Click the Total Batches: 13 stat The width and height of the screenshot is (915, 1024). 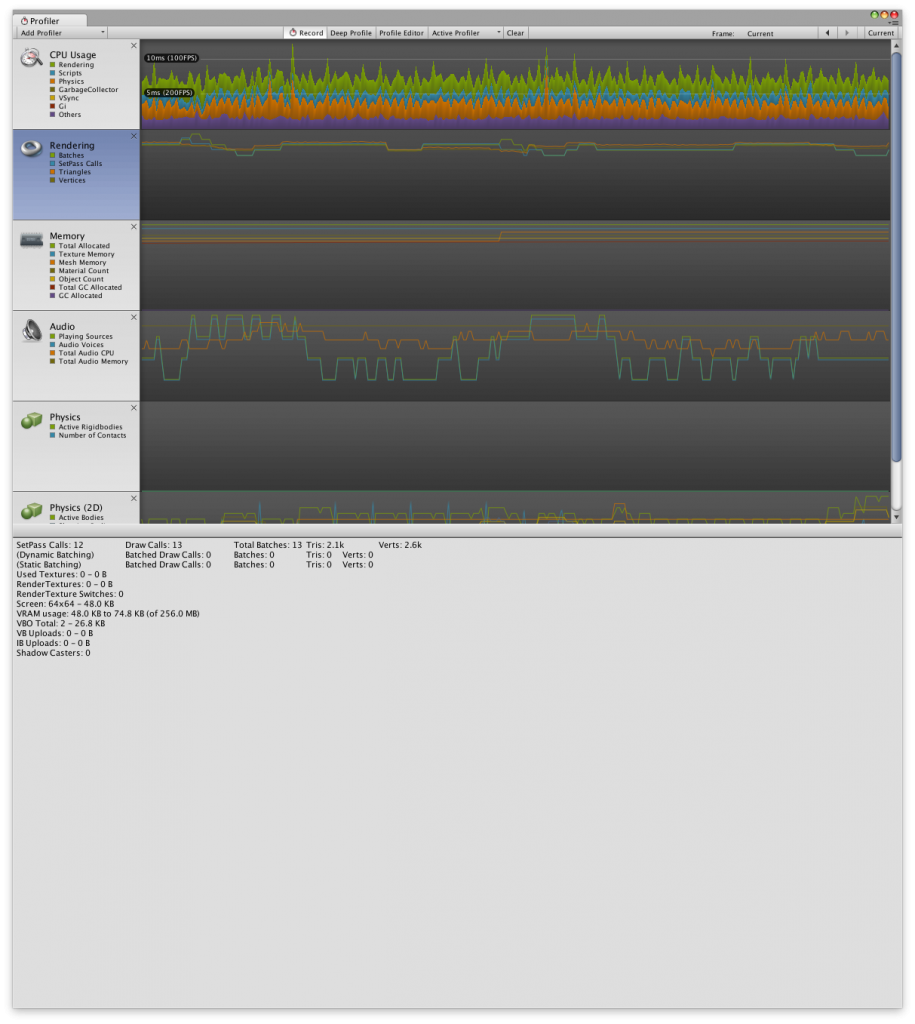(x=268, y=545)
